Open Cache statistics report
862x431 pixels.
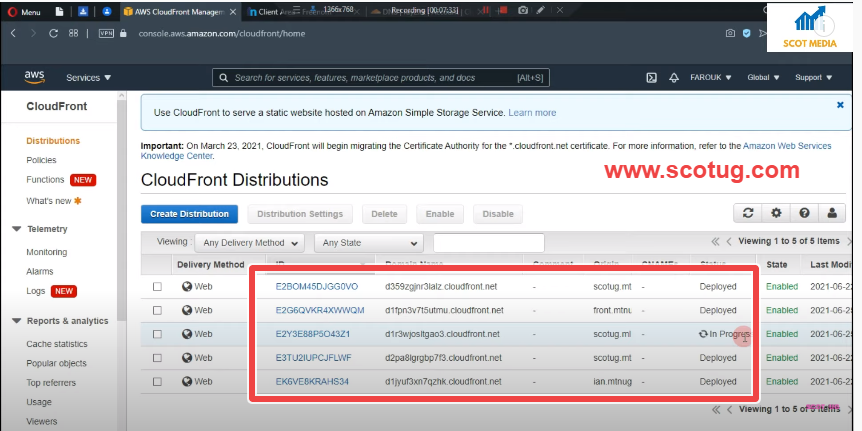click(x=57, y=344)
